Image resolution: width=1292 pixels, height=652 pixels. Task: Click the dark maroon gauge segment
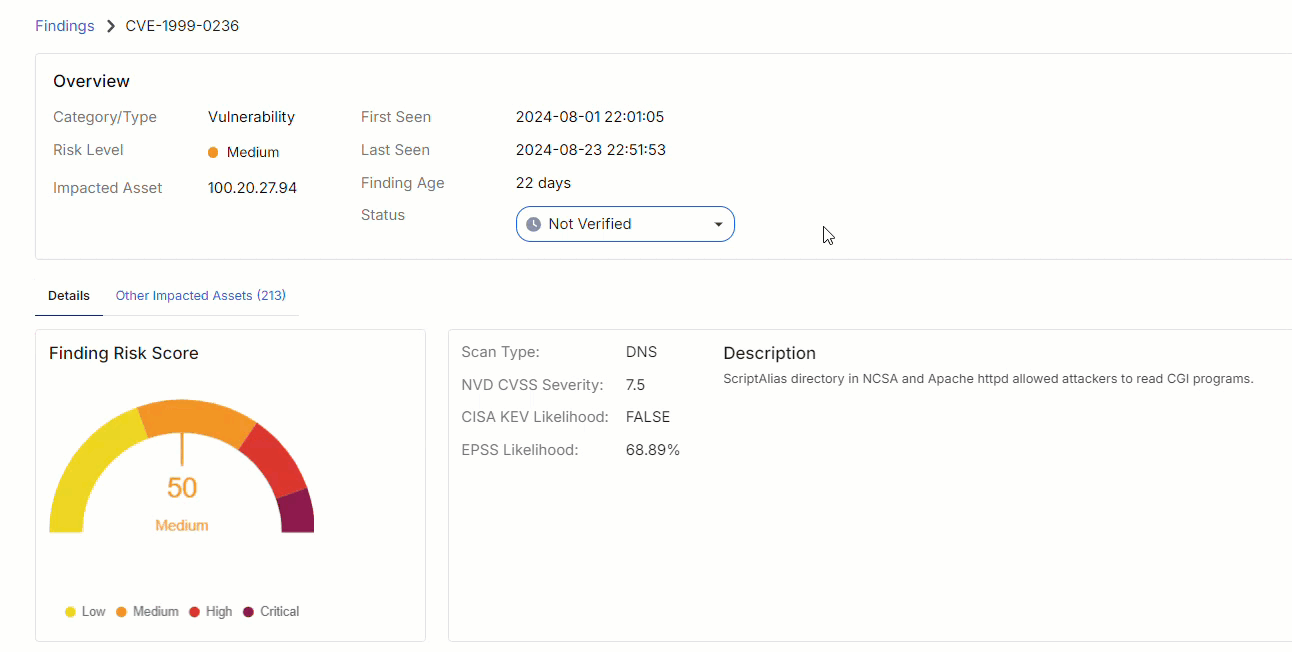pos(297,512)
